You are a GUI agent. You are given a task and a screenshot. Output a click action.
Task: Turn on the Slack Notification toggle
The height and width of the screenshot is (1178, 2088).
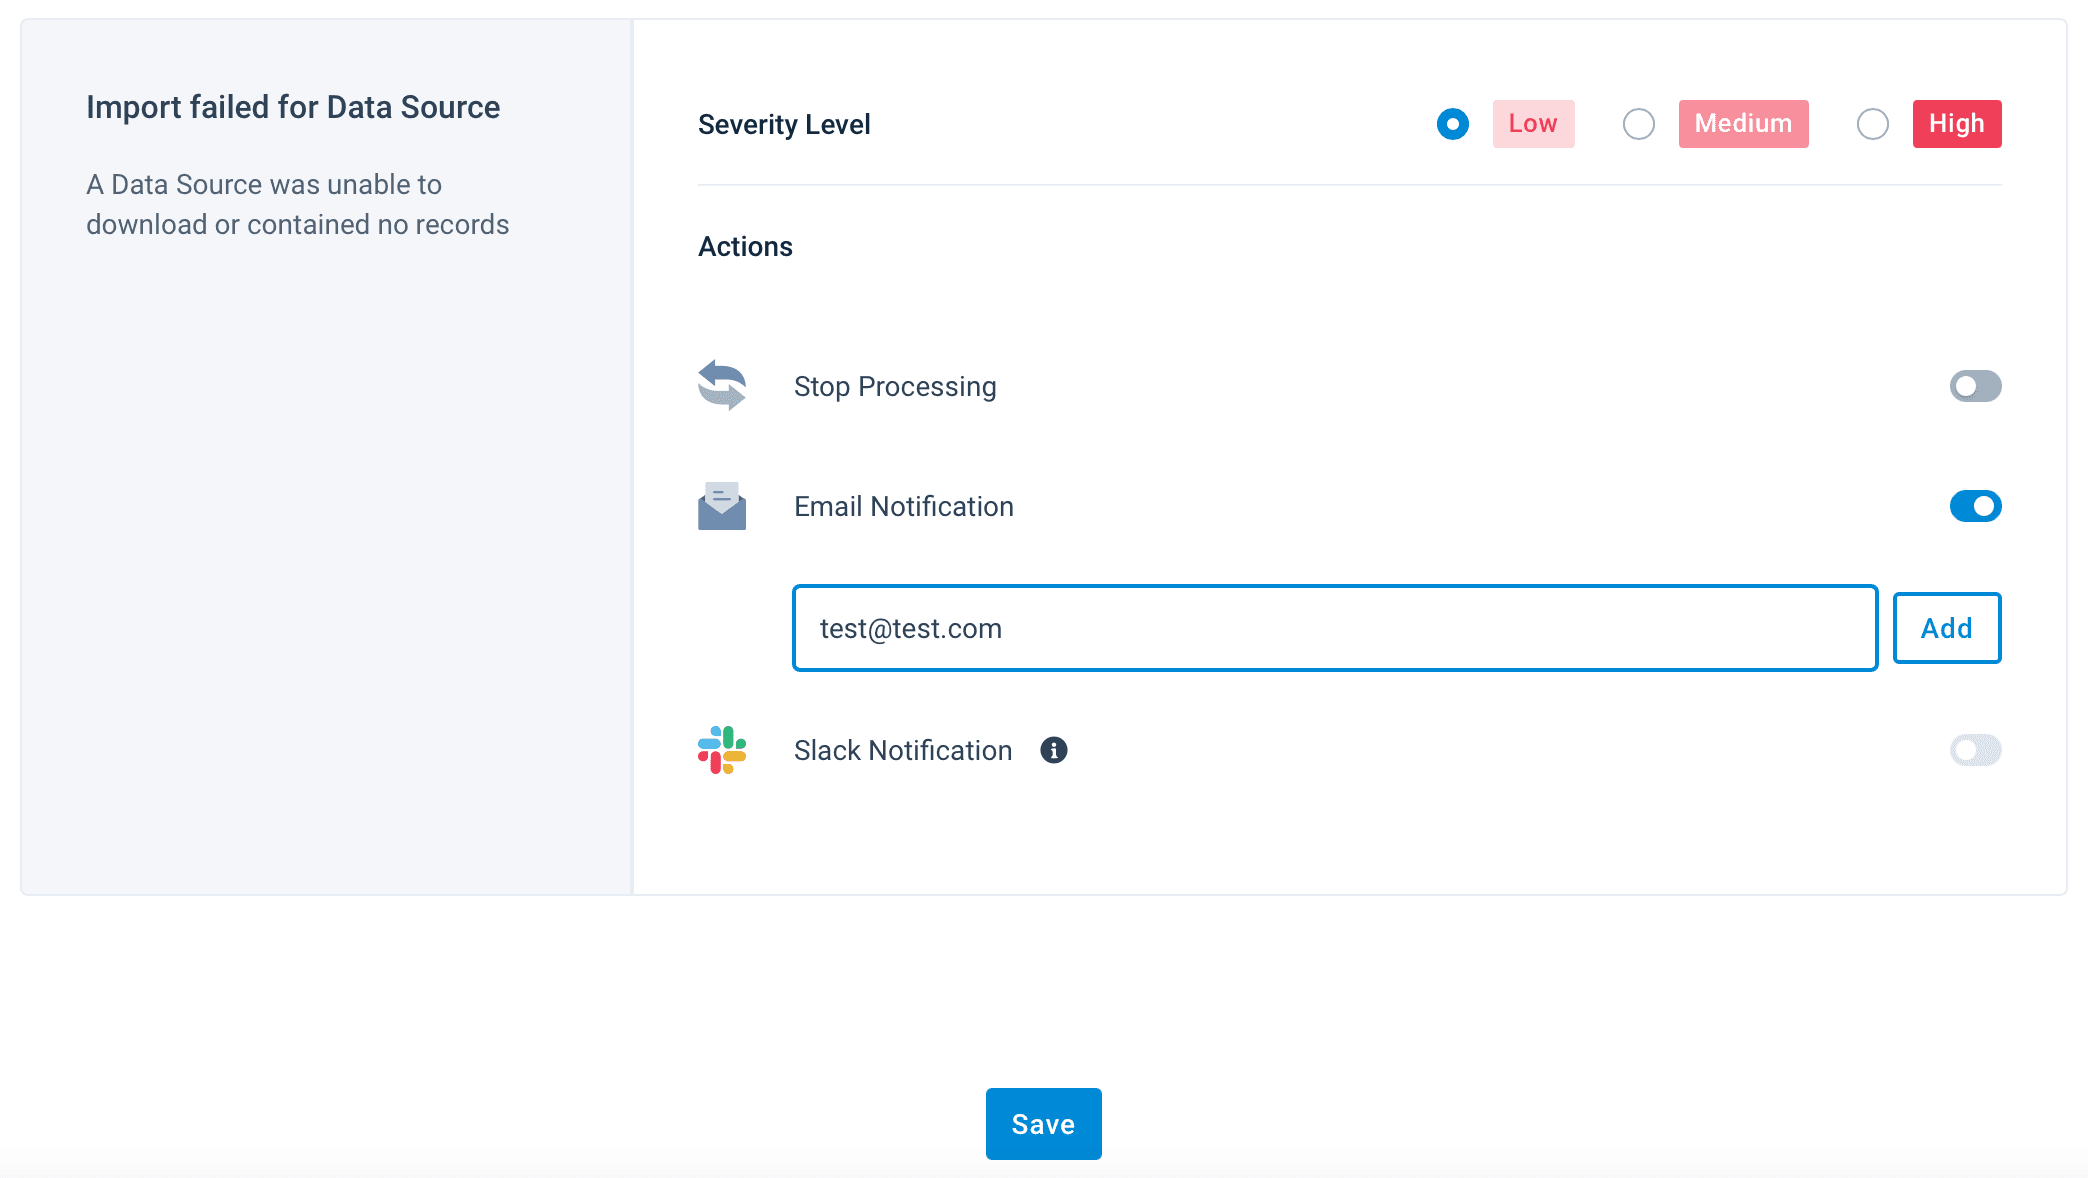pyautogui.click(x=1975, y=750)
